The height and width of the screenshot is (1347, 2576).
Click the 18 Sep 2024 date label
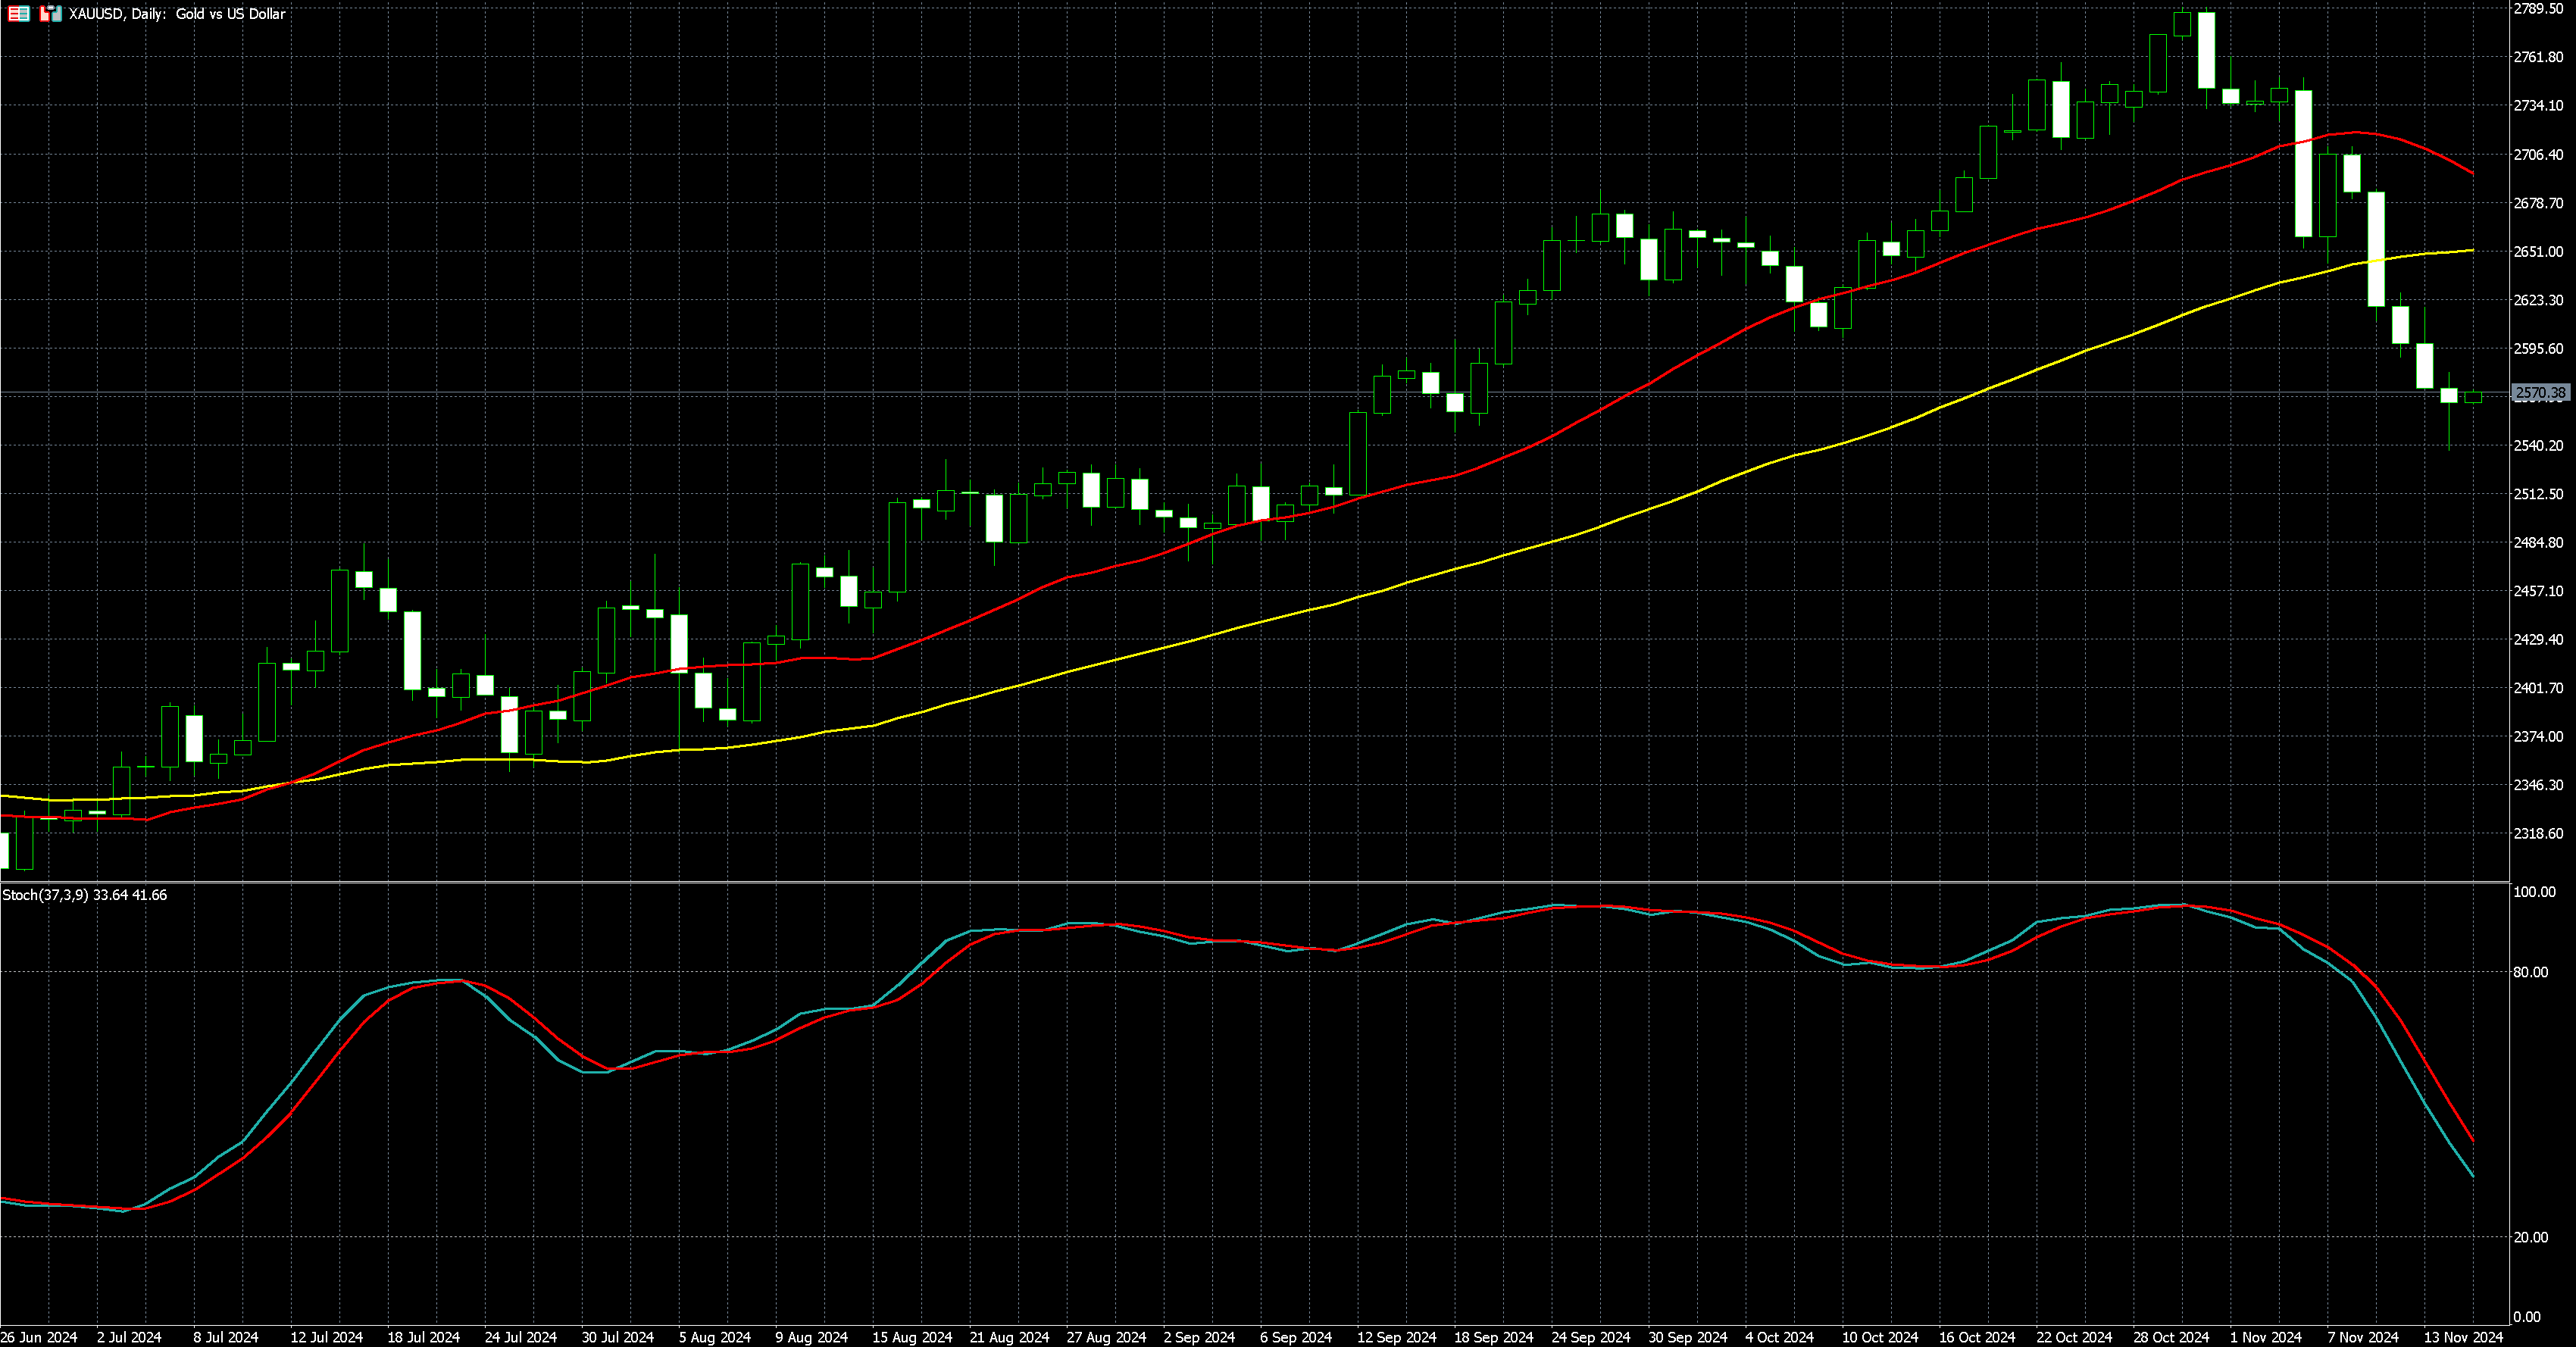pos(1493,1337)
